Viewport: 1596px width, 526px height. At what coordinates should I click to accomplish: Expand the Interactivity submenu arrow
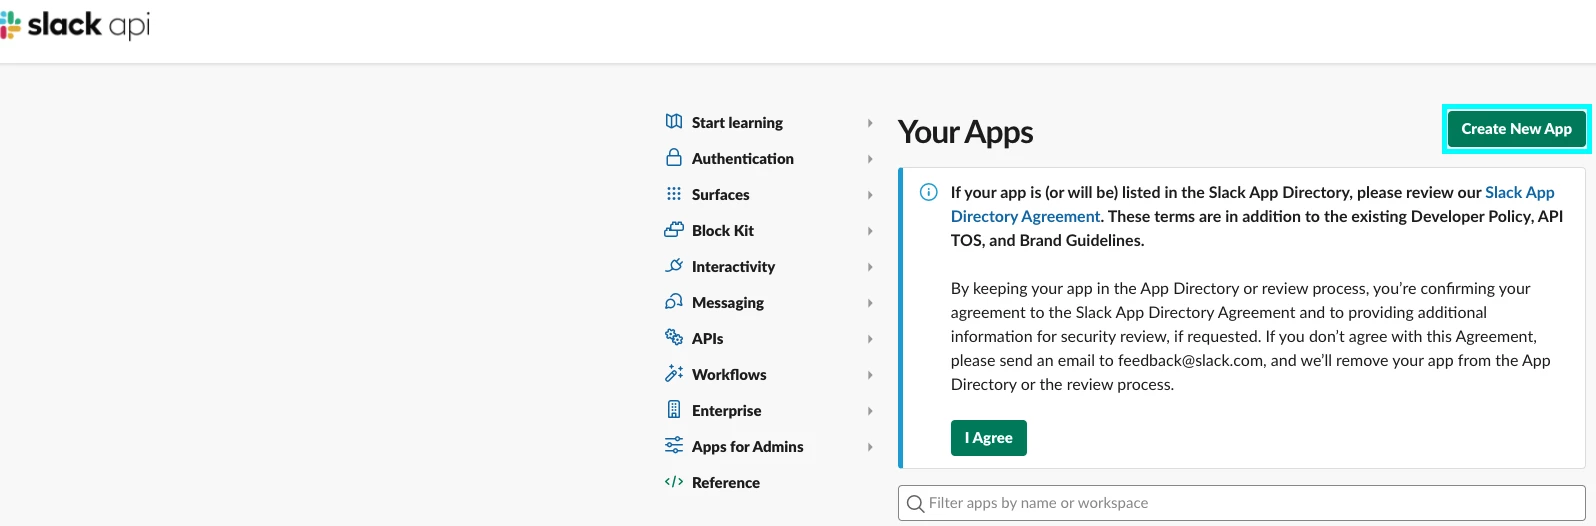tap(870, 267)
